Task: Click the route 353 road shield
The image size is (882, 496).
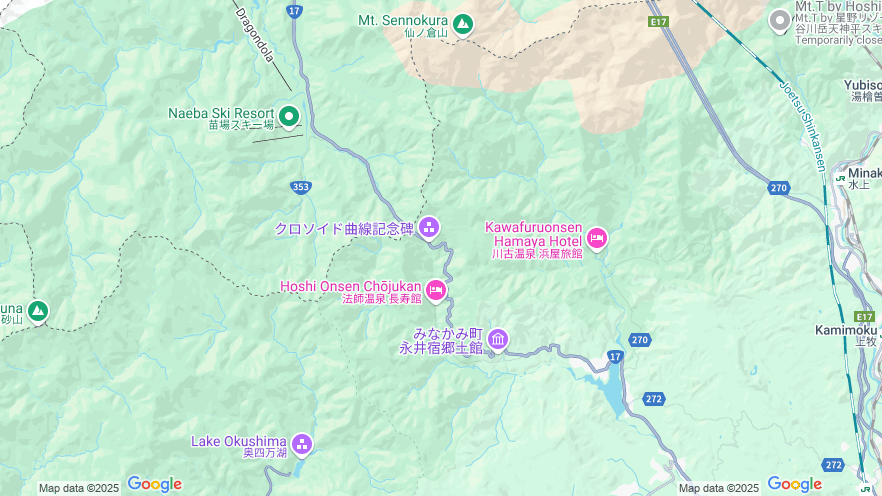Action: [x=301, y=187]
